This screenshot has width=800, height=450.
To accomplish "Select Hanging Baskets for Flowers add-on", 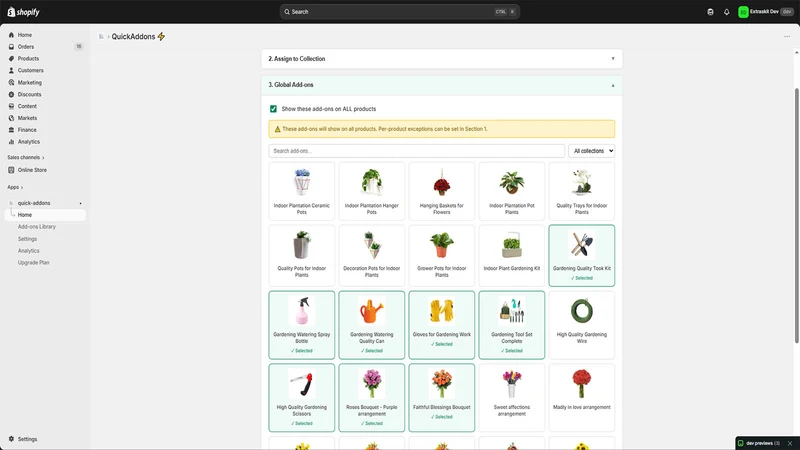I will [x=442, y=191].
